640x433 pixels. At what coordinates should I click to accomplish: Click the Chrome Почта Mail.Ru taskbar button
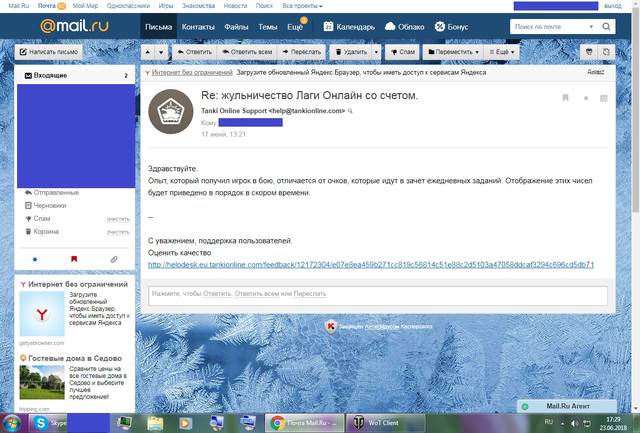point(305,423)
